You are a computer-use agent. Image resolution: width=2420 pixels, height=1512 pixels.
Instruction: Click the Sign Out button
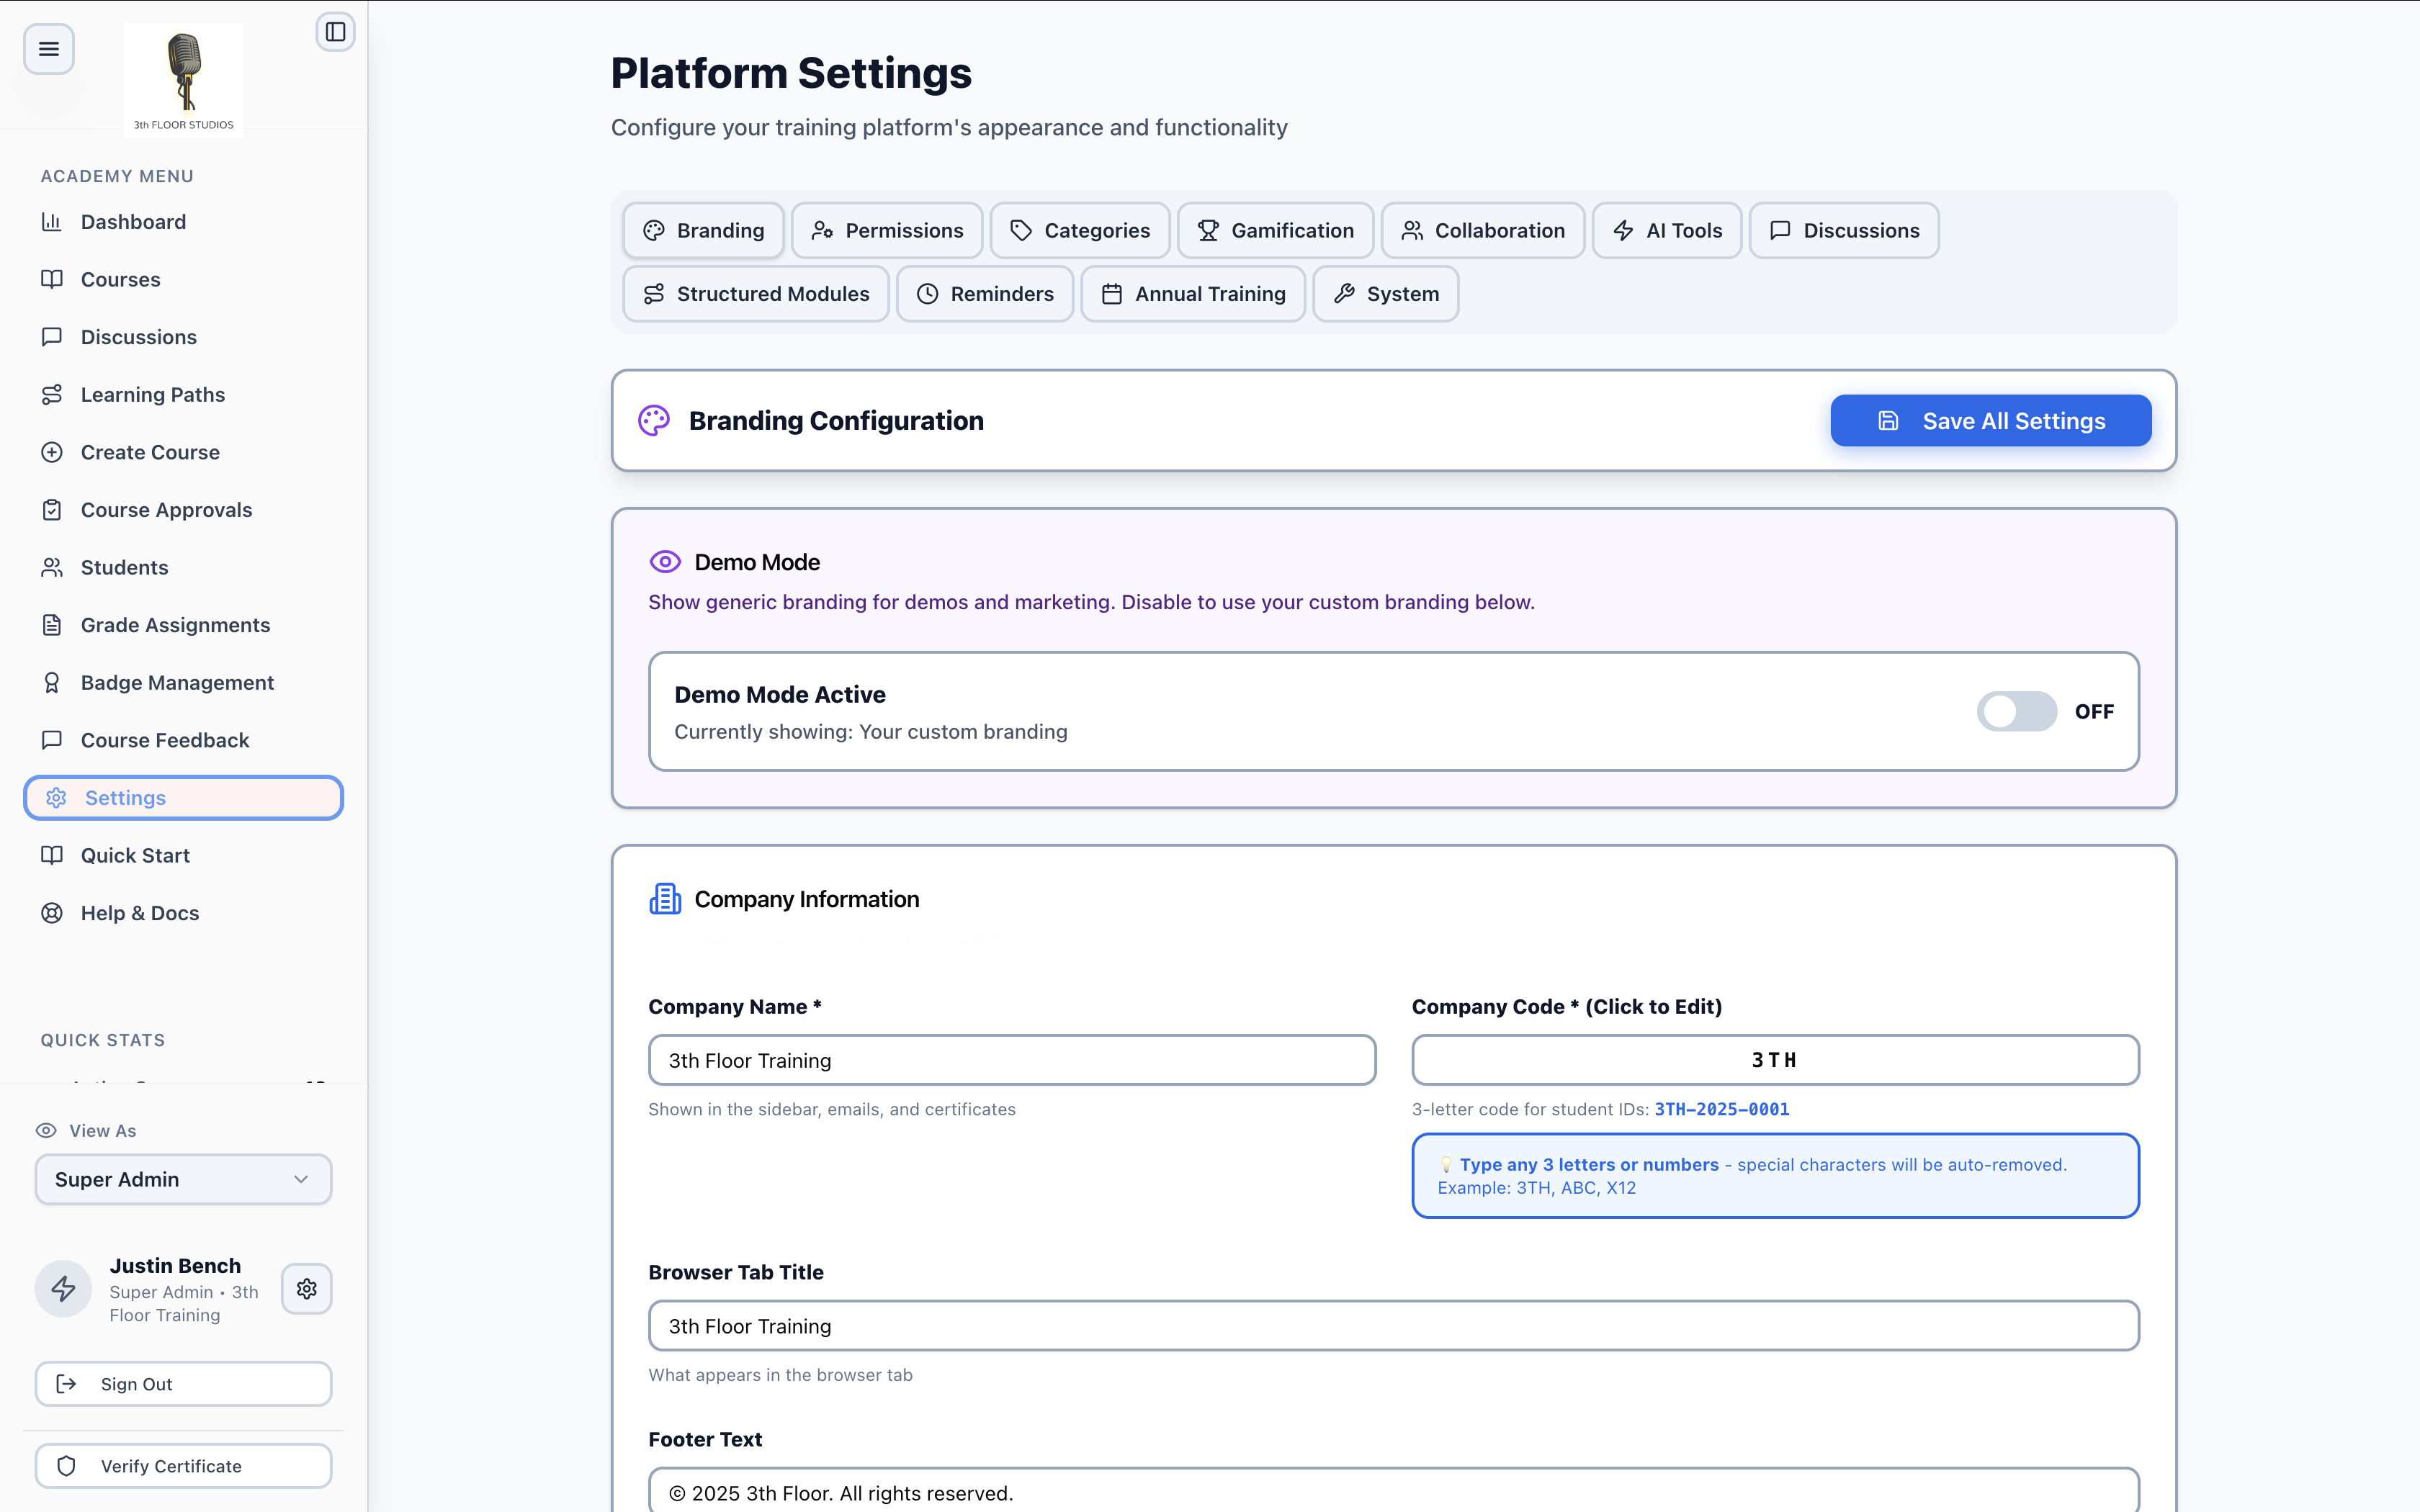(x=184, y=1384)
